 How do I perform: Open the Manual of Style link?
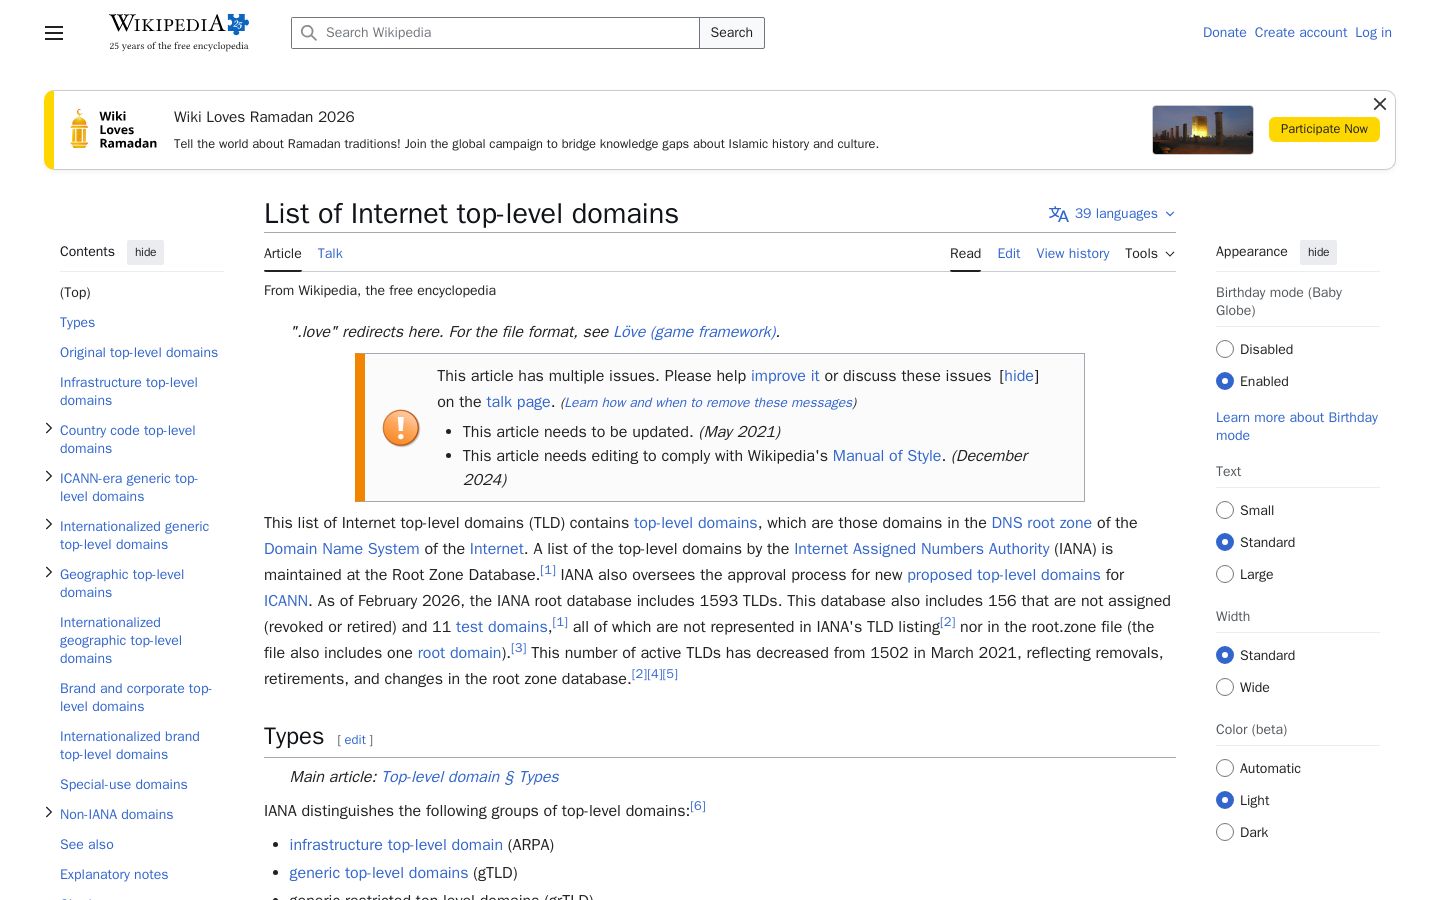(887, 456)
